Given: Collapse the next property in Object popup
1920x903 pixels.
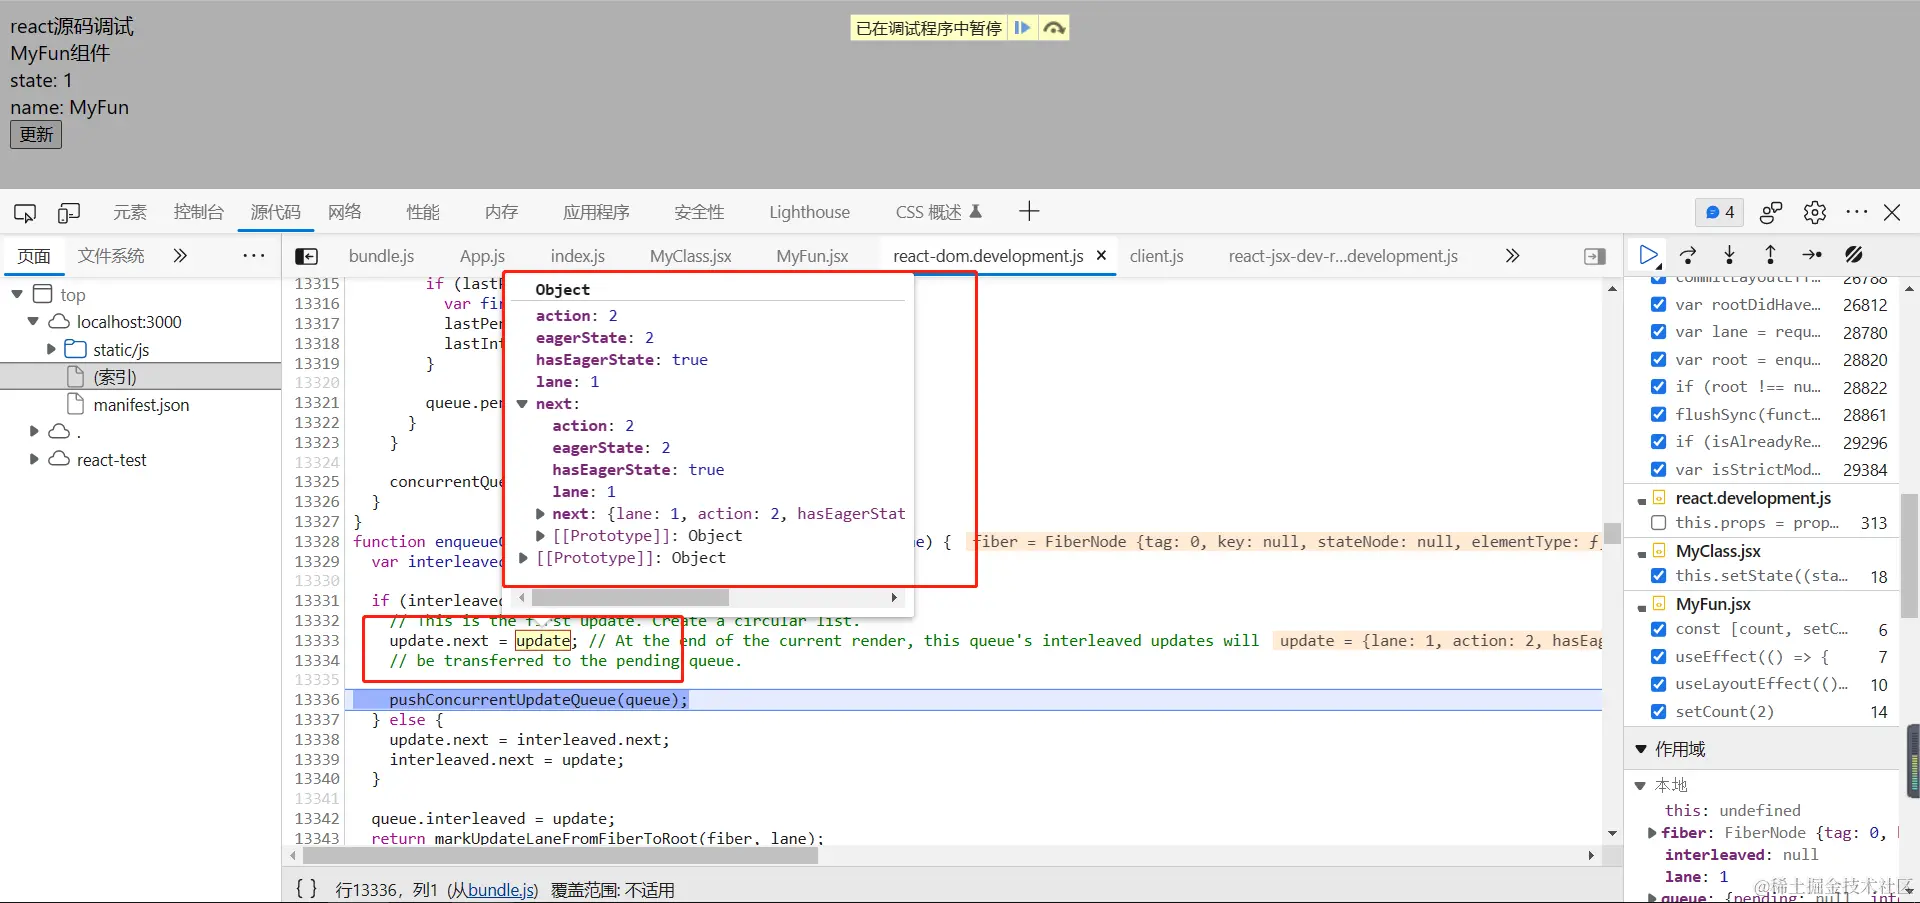Looking at the screenshot, I should (522, 404).
